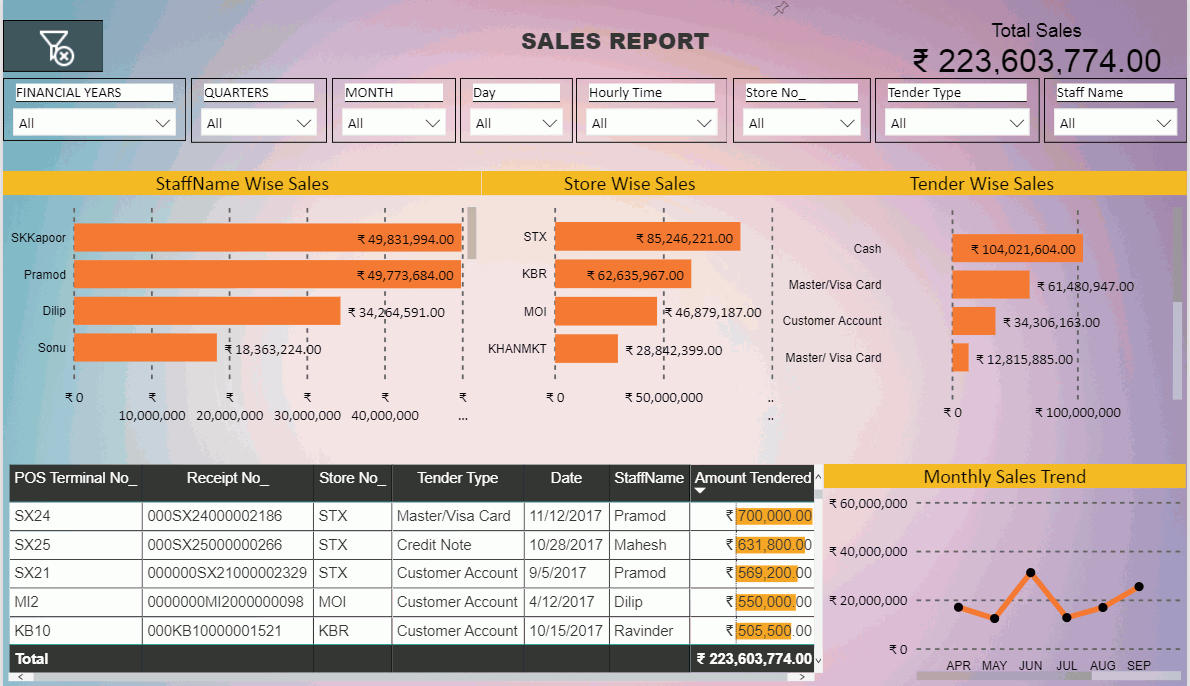Open the Hourly Time dropdown
The height and width of the screenshot is (686, 1190).
650,123
